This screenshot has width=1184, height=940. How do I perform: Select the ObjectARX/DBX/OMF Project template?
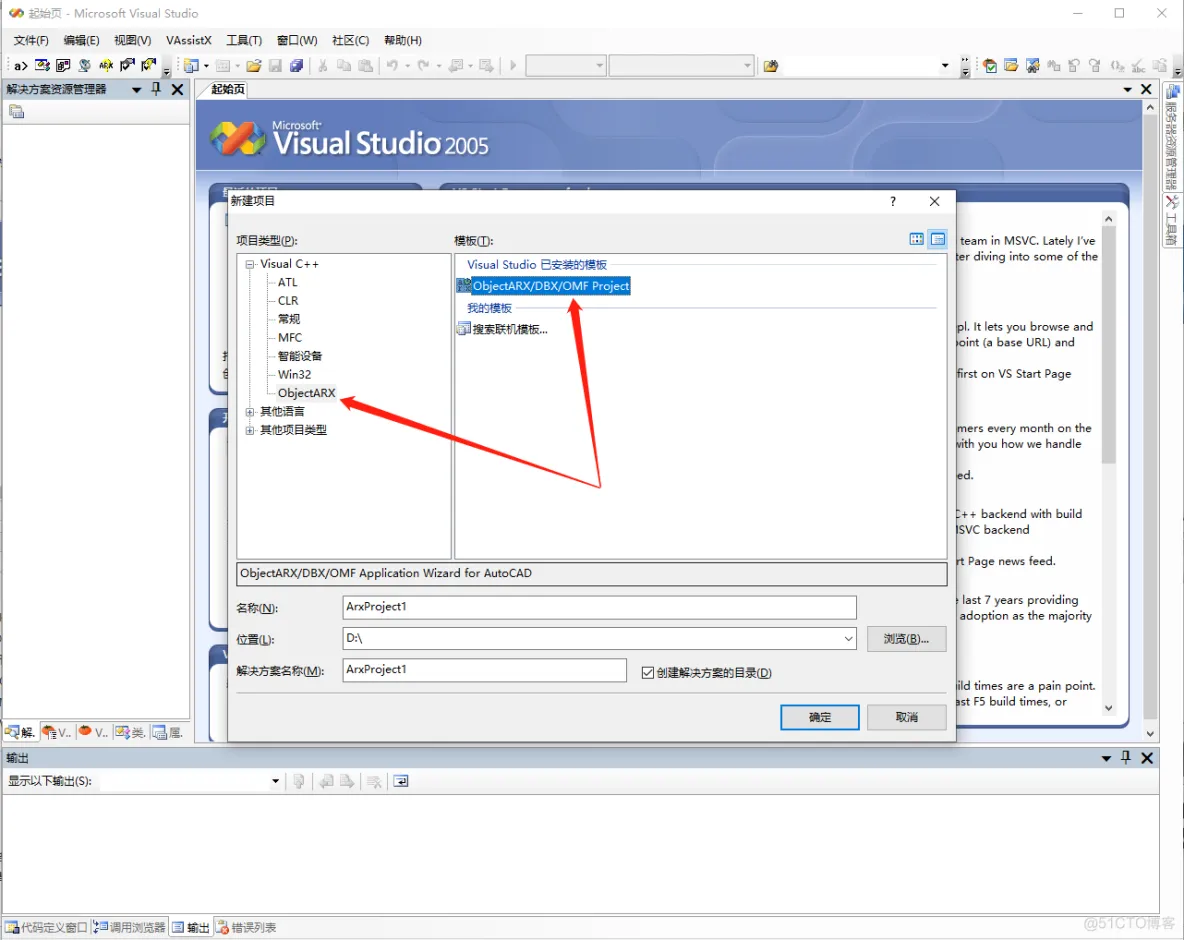click(x=544, y=286)
